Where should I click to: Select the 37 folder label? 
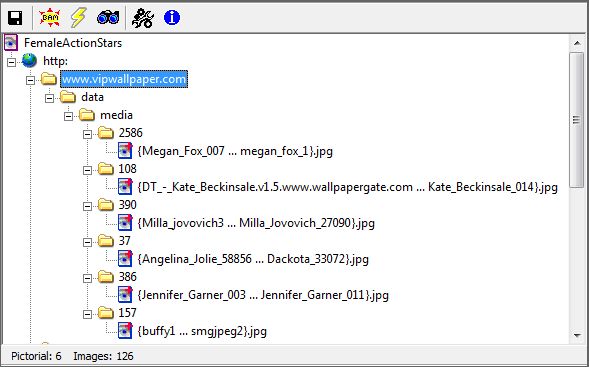tap(125, 241)
